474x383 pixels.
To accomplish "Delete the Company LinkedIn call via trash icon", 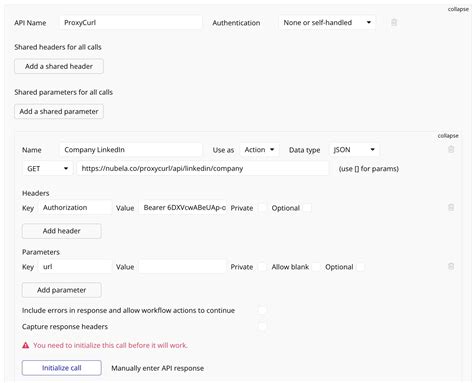I will (451, 149).
